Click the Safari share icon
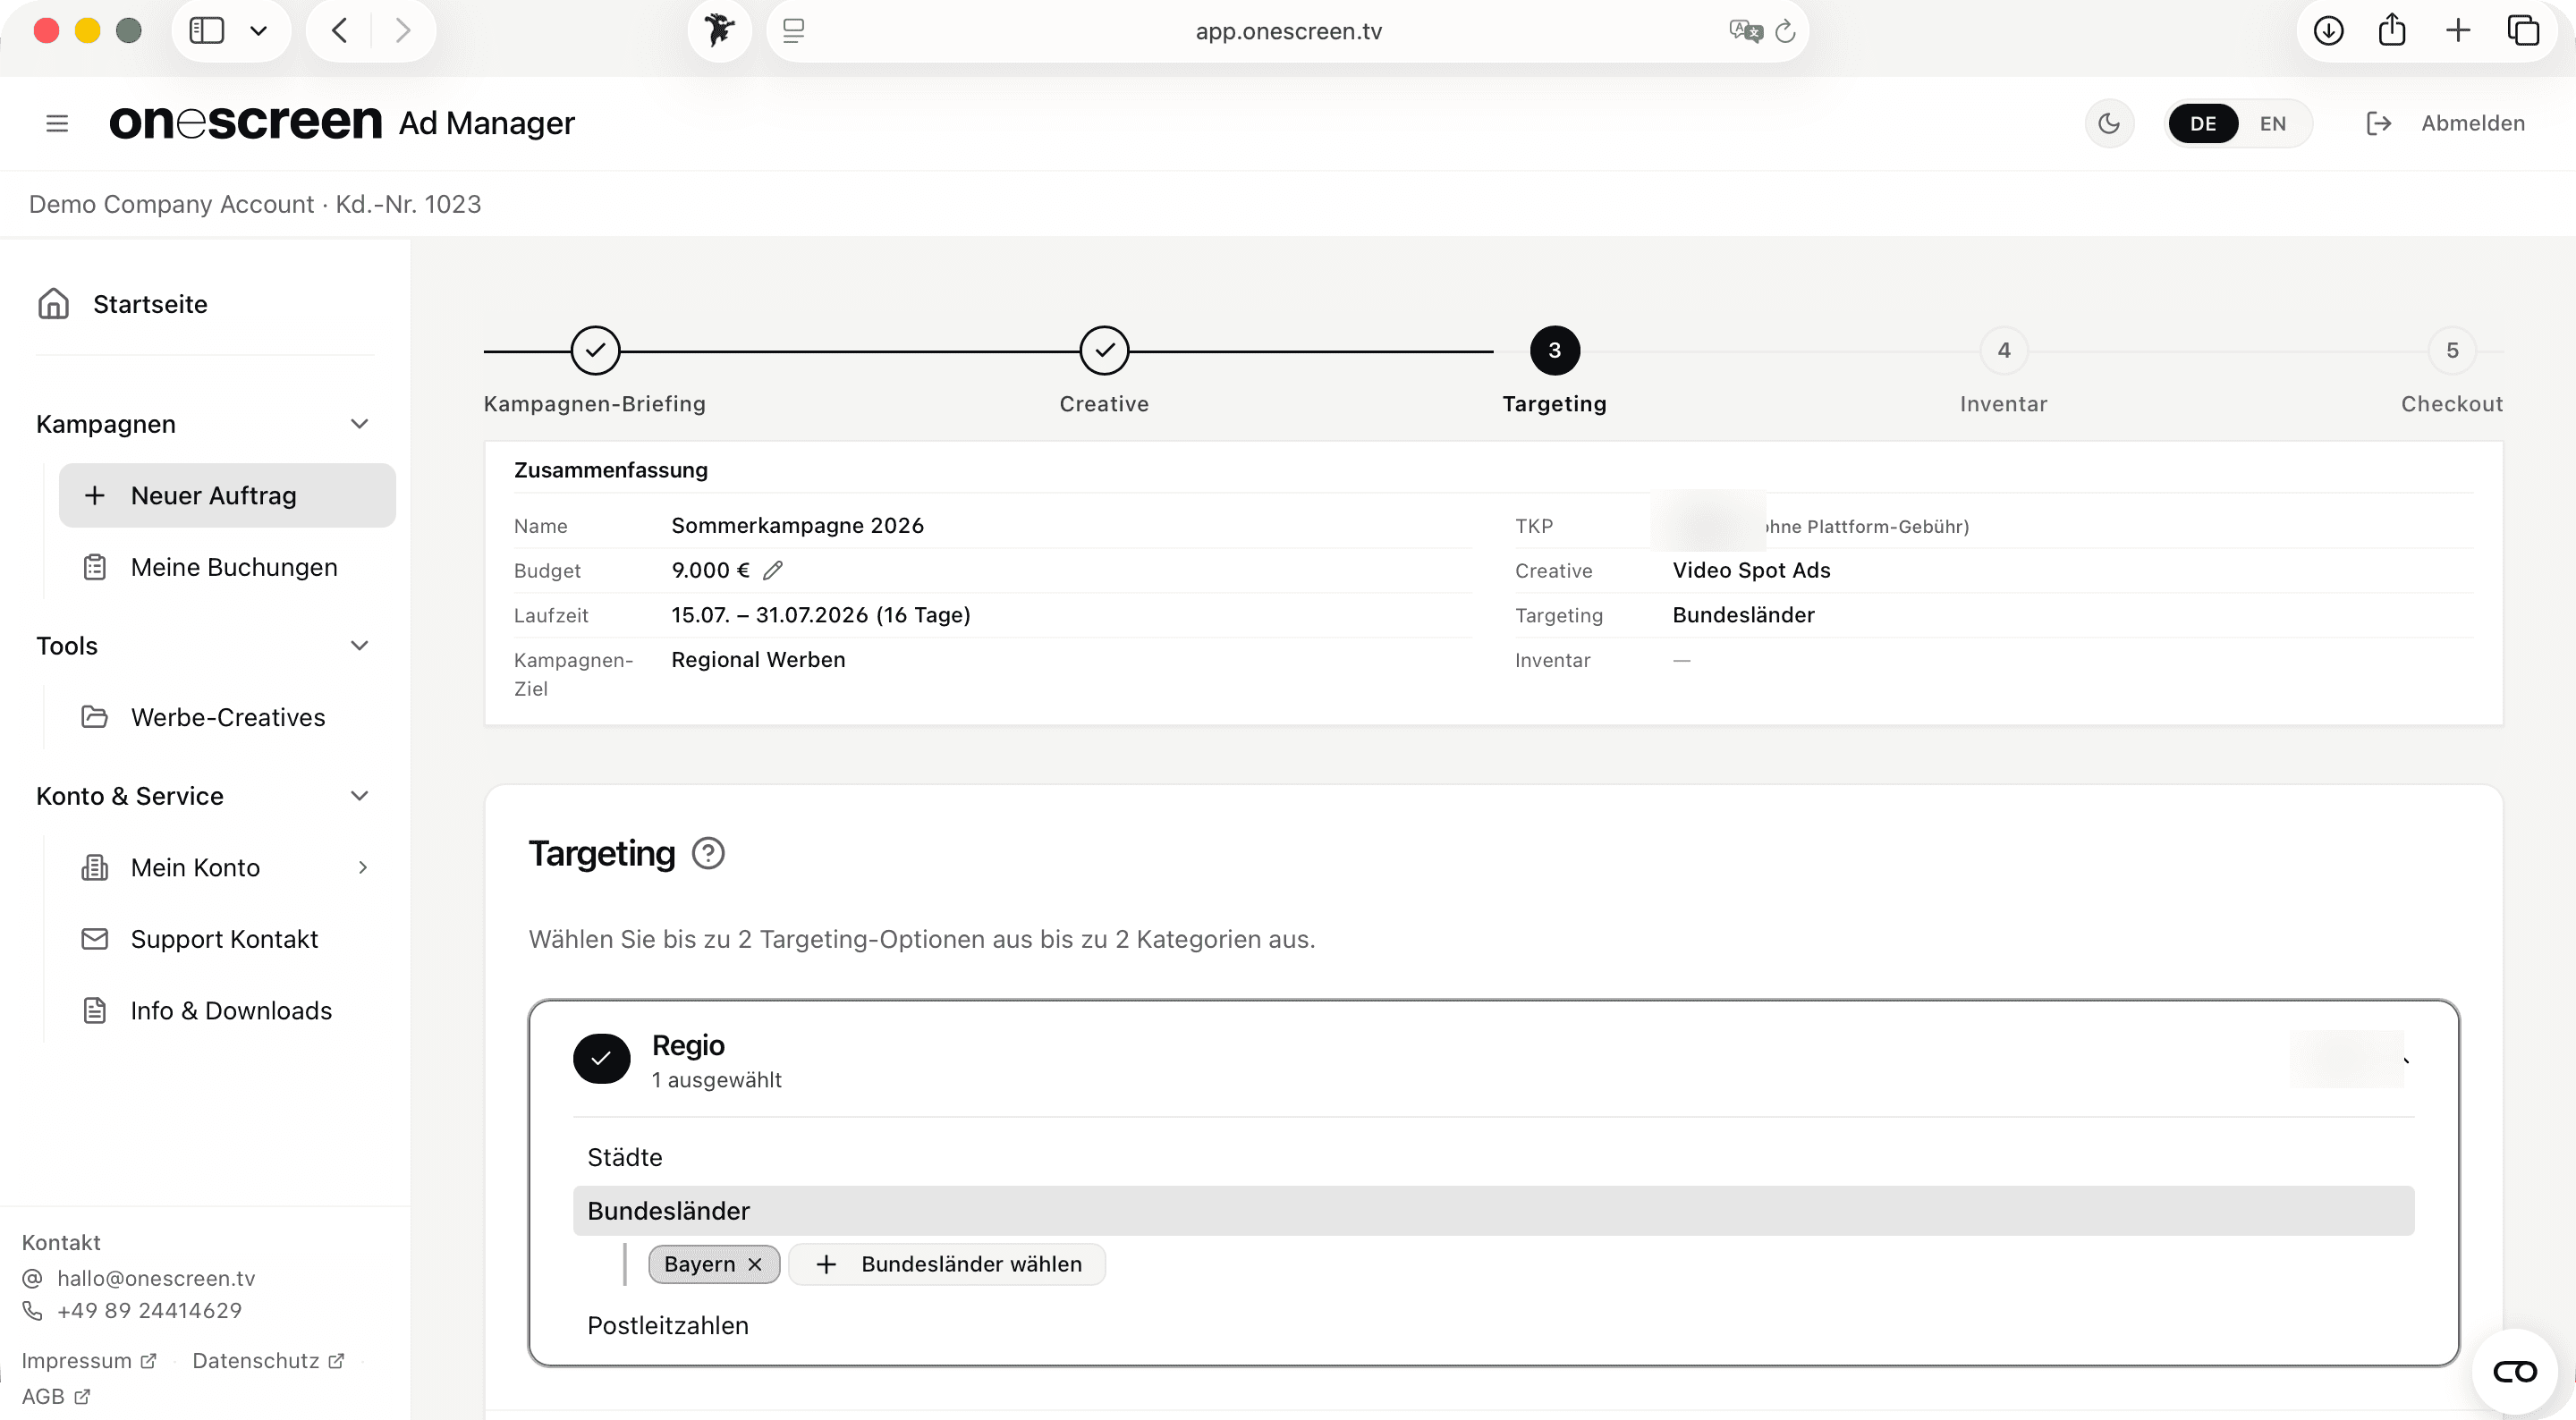The height and width of the screenshot is (1420, 2576). coord(2392,29)
